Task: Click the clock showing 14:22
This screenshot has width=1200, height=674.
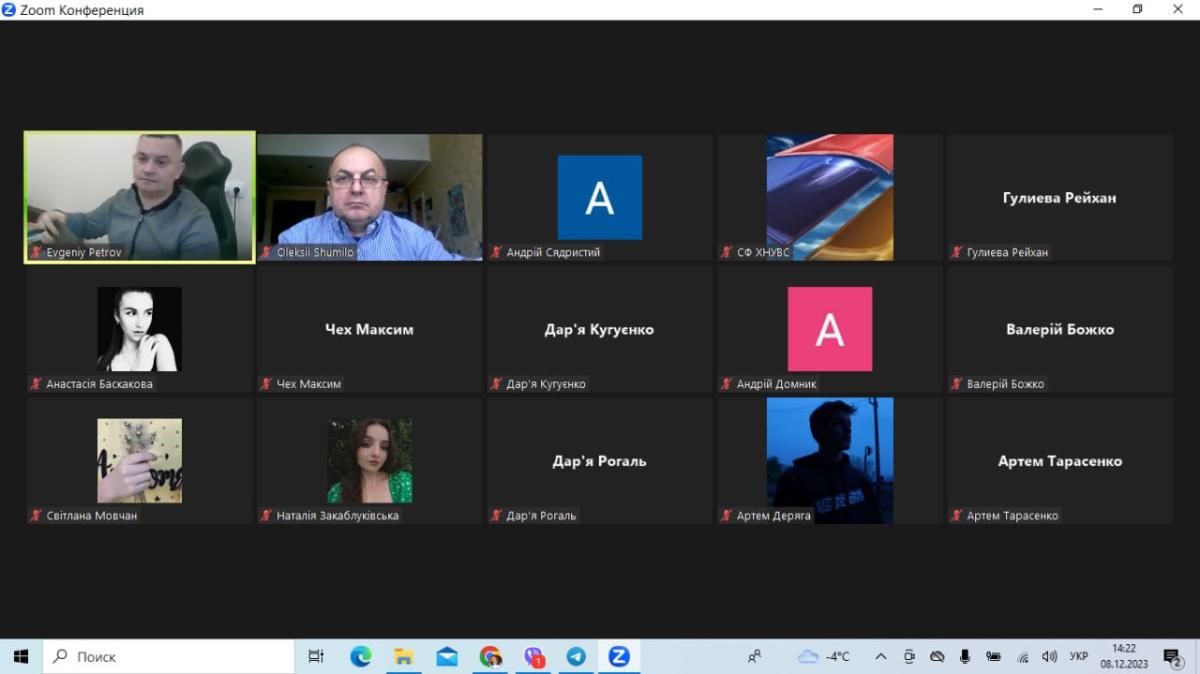Action: point(1124,656)
